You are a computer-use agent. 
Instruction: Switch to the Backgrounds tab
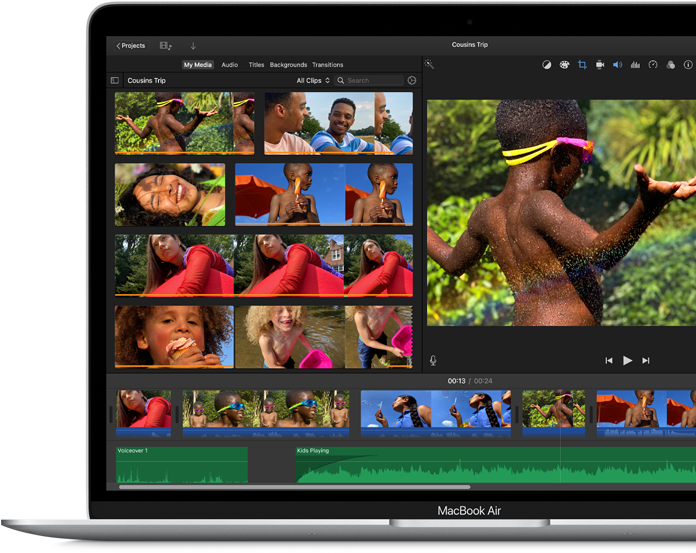[x=288, y=65]
